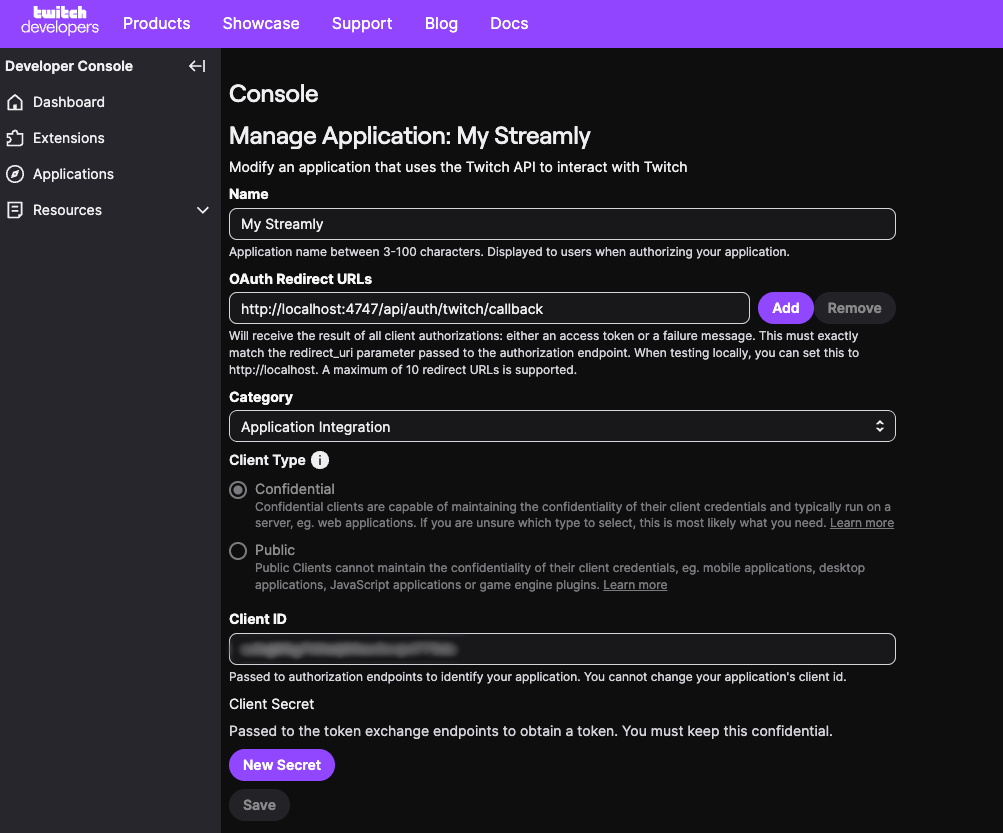Click the 'OAuth Redirect URLs' label
This screenshot has width=1003, height=833.
(x=300, y=279)
